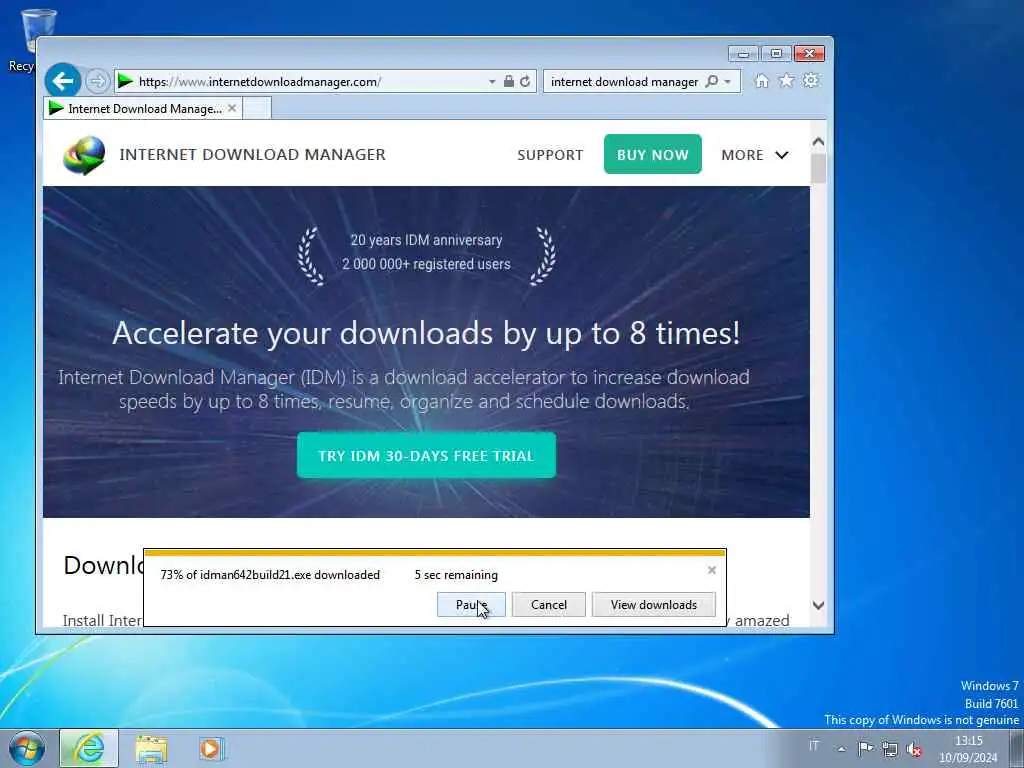Click the muted volume tray icon
The height and width of the screenshot is (768, 1024).
[x=914, y=749]
